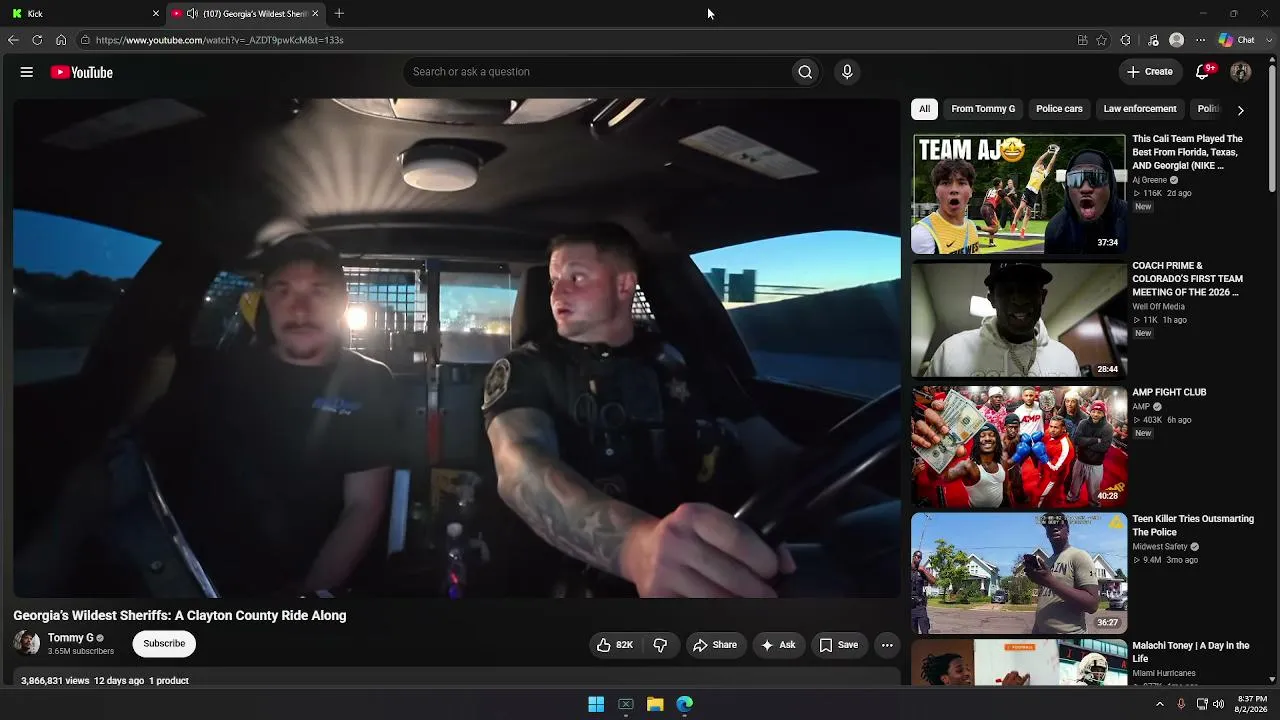Open 'Teen Killer Tries Outsmarting The Police' title
The height and width of the screenshot is (720, 1280).
1193,525
